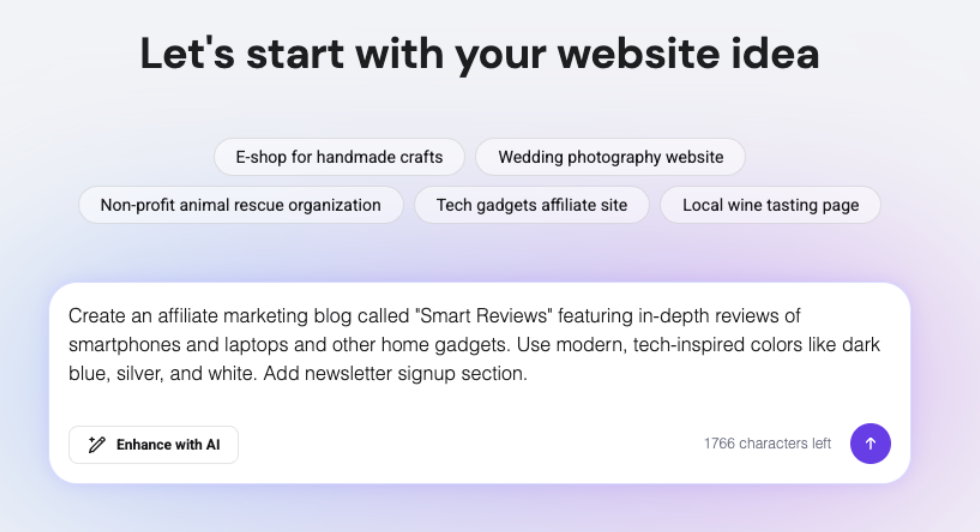
Task: Choose Tech gadgets affiliate site chip
Action: point(532,205)
